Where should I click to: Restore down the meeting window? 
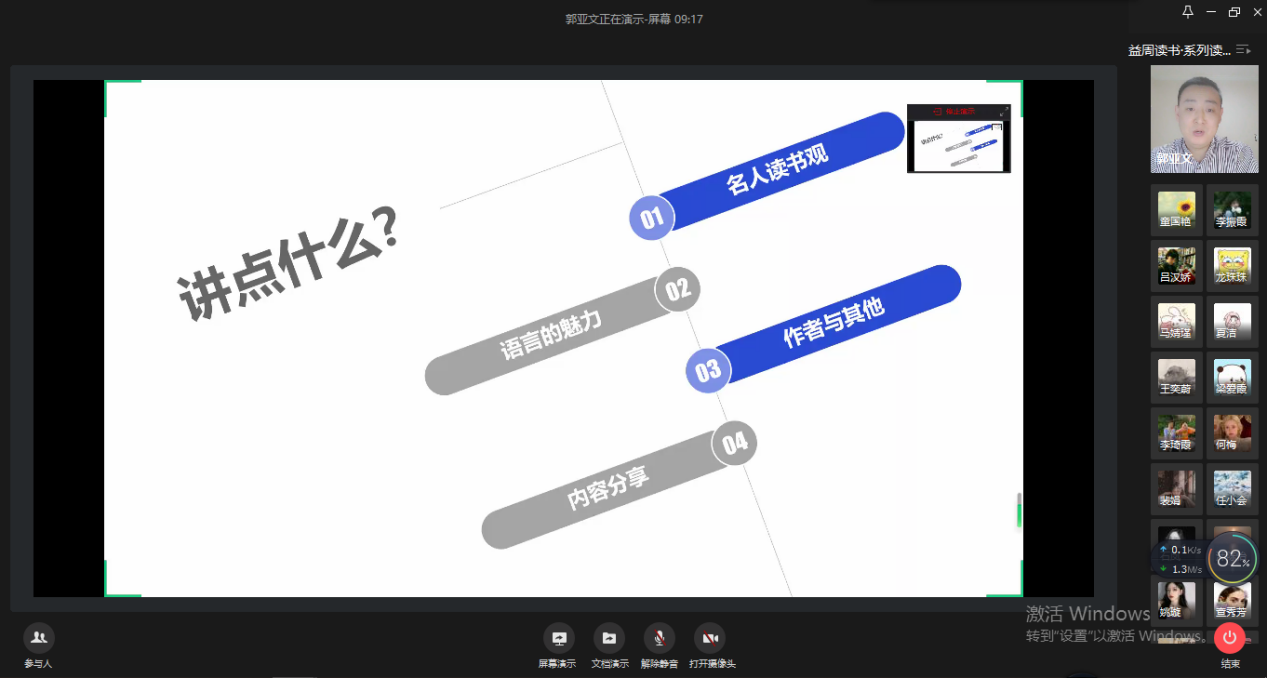[1234, 12]
